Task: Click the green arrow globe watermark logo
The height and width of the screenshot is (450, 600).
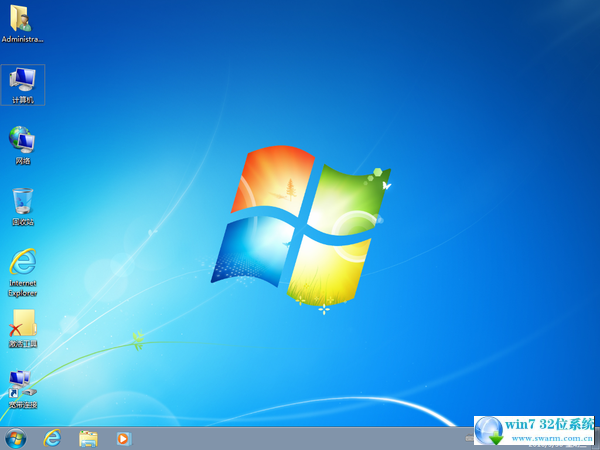Action: coord(491,431)
